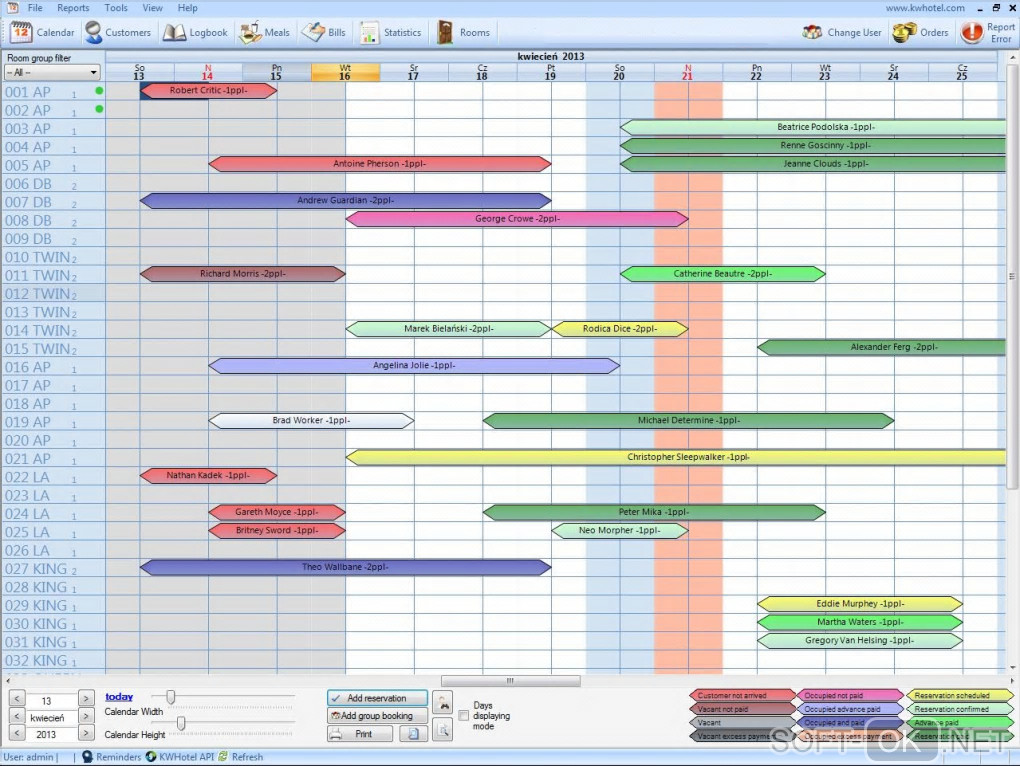
Task: Go to next month arrow beside kwiecień
Action: [86, 717]
